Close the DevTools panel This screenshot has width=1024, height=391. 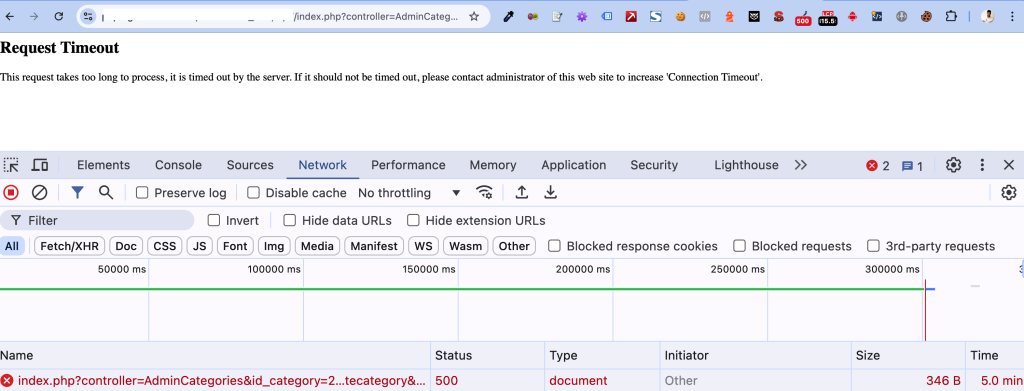click(1009, 165)
